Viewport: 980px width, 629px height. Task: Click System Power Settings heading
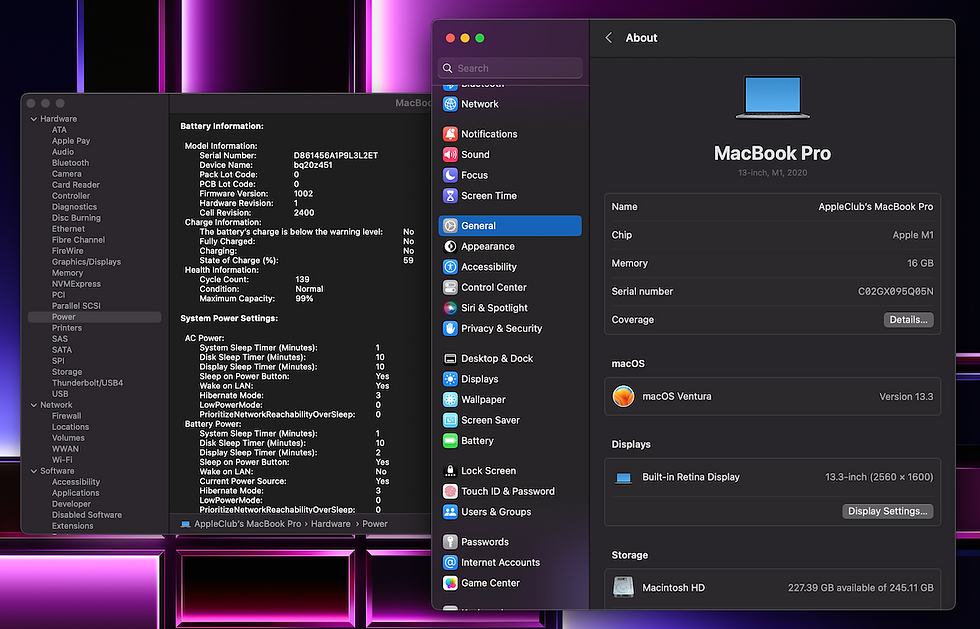tap(229, 318)
